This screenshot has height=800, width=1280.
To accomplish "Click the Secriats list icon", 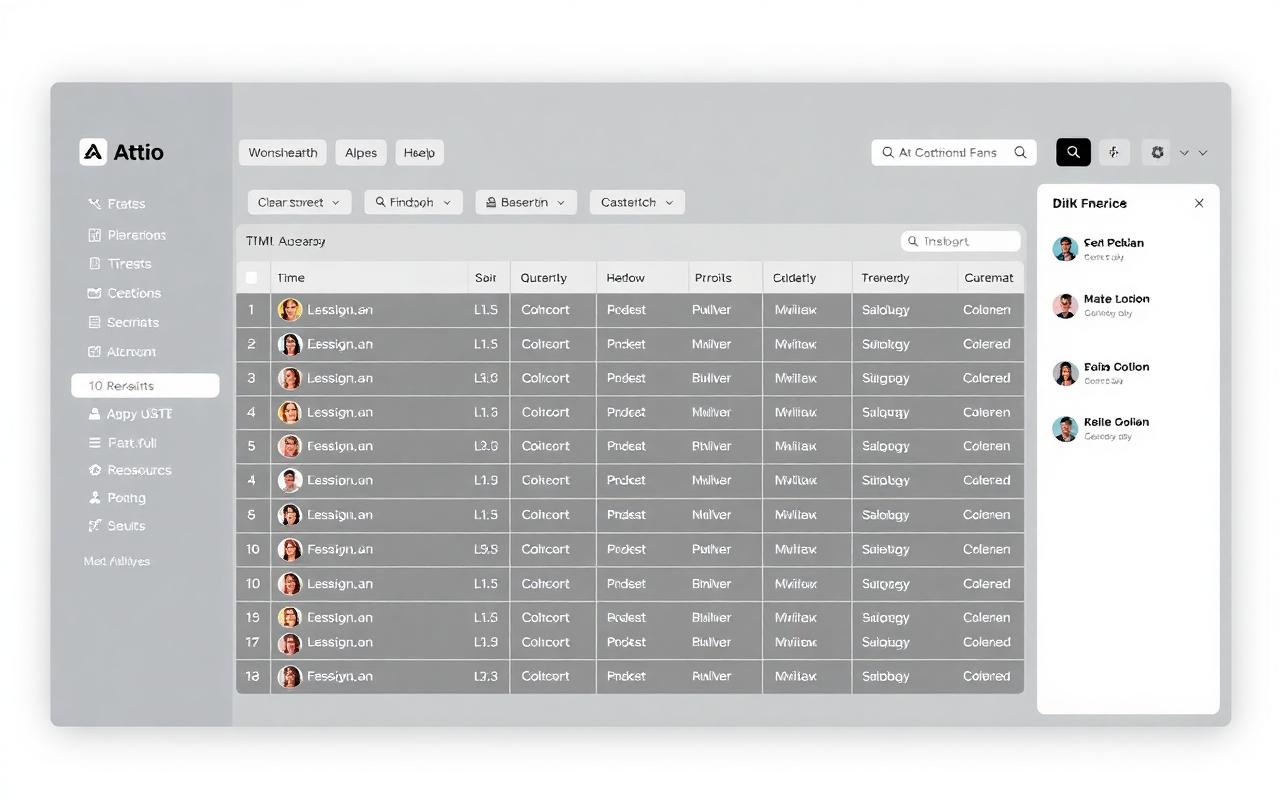I will [94, 322].
